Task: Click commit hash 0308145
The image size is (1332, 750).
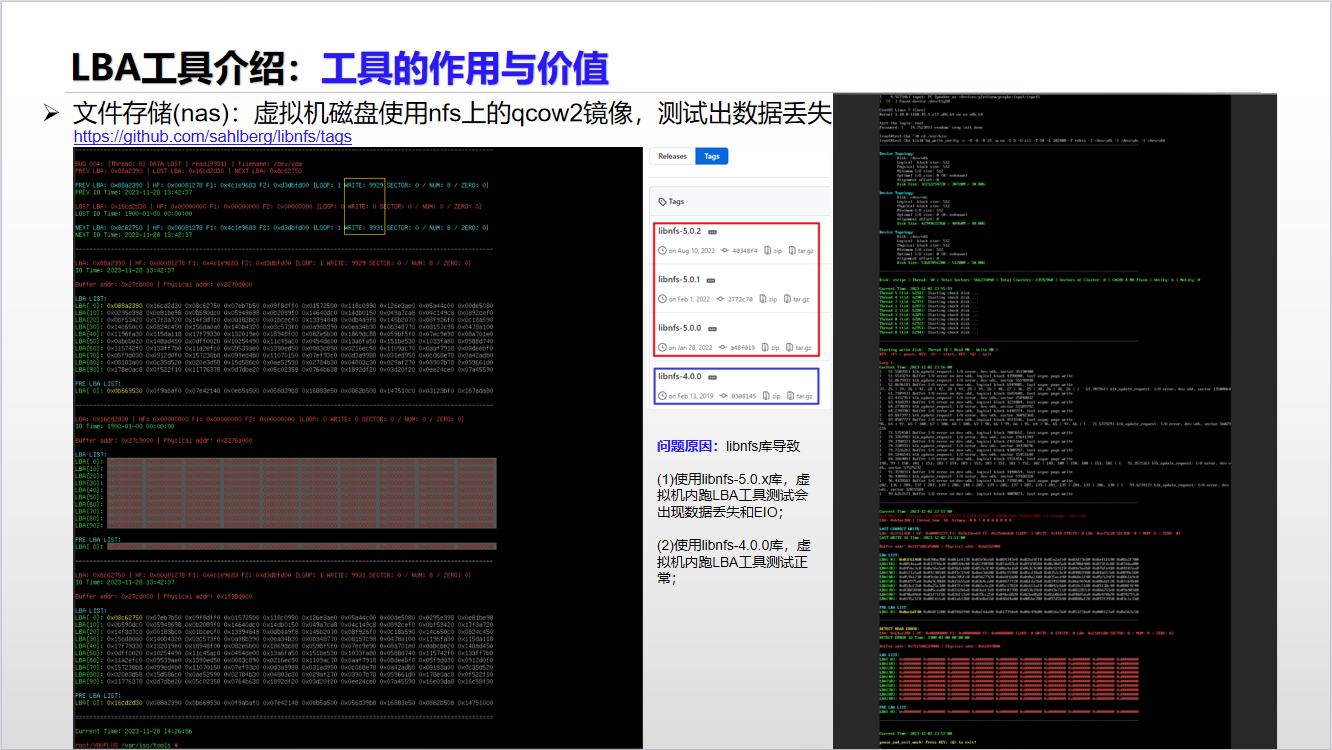Action: click(x=744, y=396)
